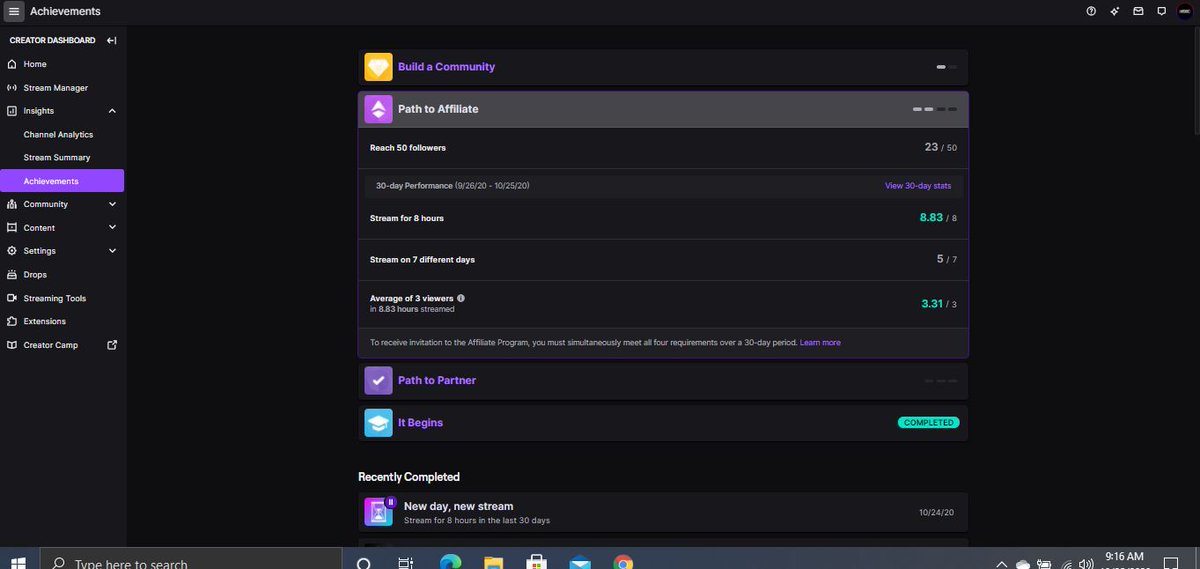The image size is (1200, 569).
Task: Click the COMPLETED status badge
Action: coord(928,423)
